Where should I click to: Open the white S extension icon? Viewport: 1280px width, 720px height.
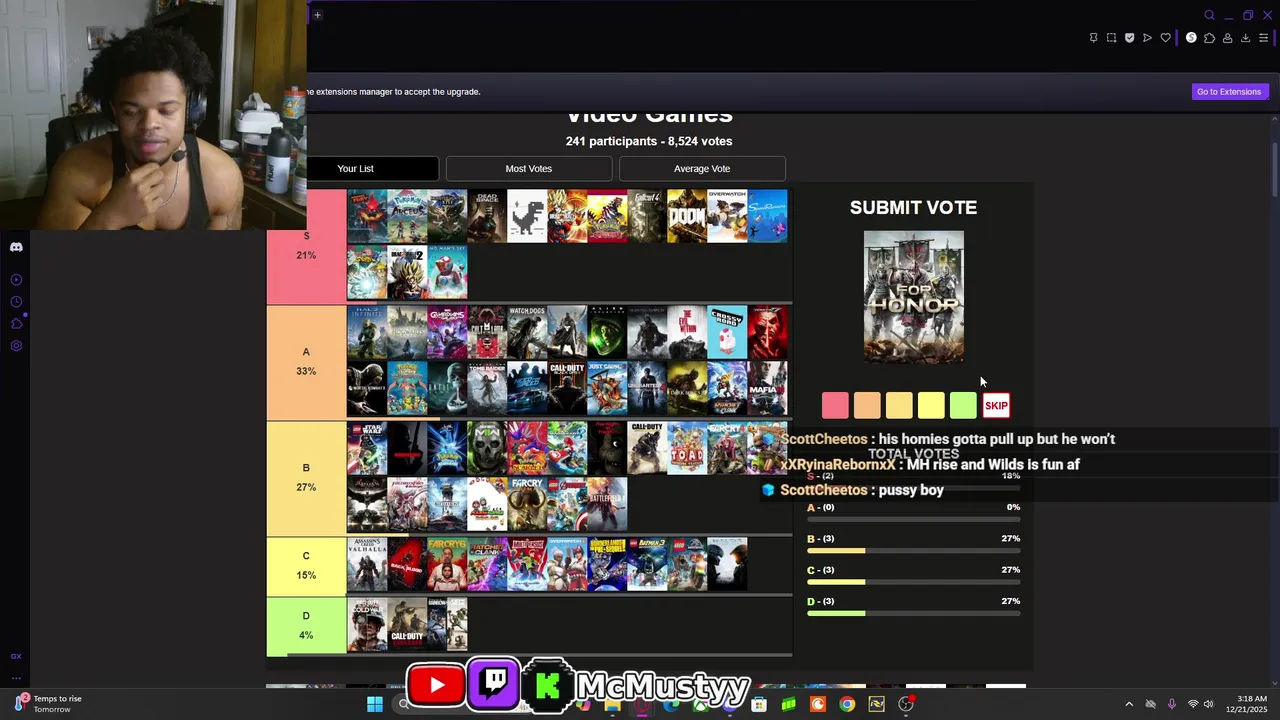coord(1191,38)
